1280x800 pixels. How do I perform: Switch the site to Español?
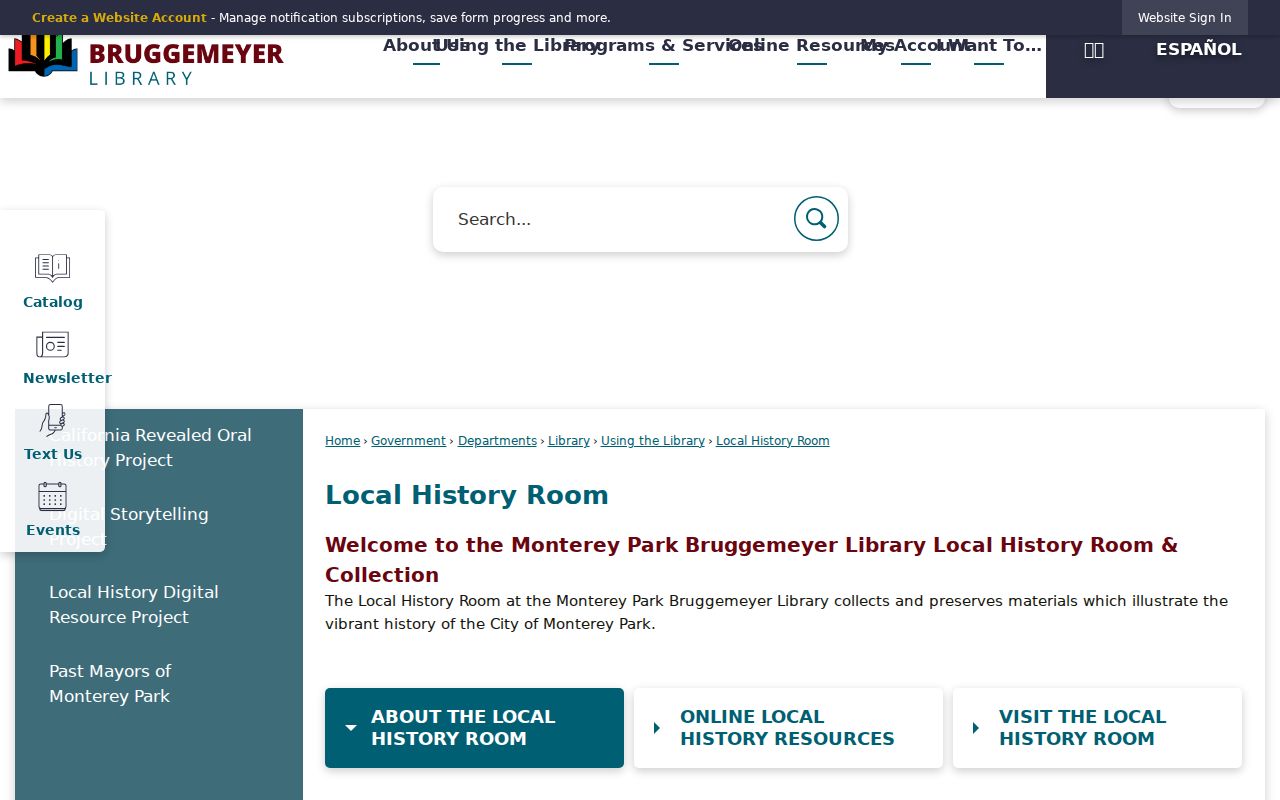point(1198,49)
